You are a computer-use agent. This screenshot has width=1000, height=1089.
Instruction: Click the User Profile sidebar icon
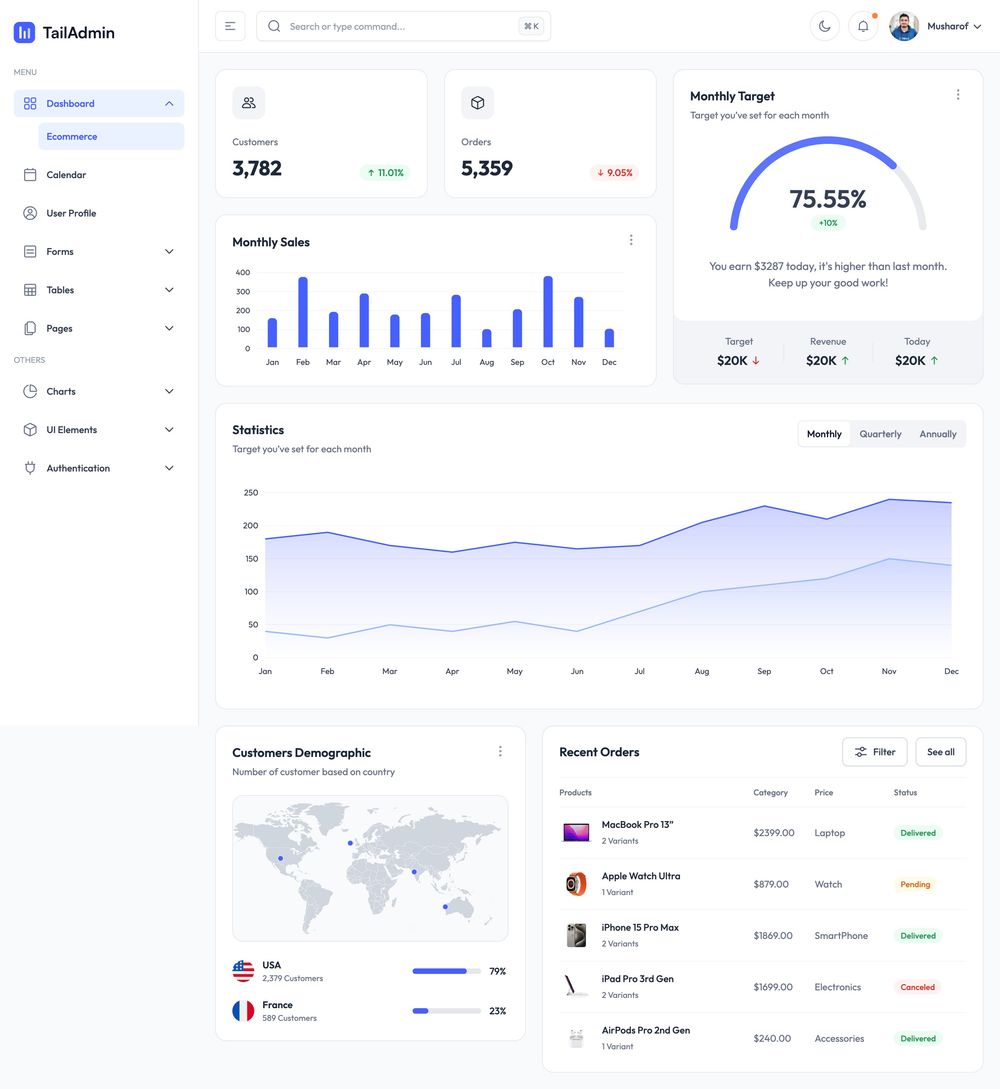point(30,213)
